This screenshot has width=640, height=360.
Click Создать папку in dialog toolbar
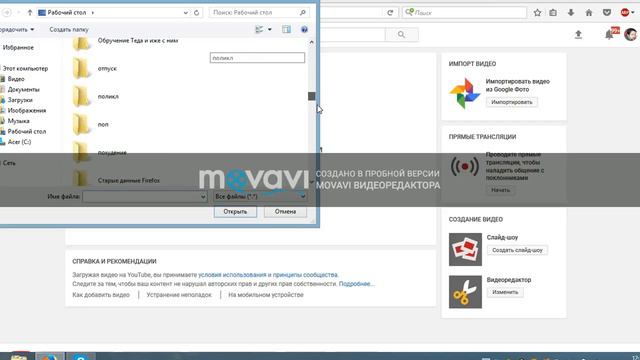[x=69, y=29]
